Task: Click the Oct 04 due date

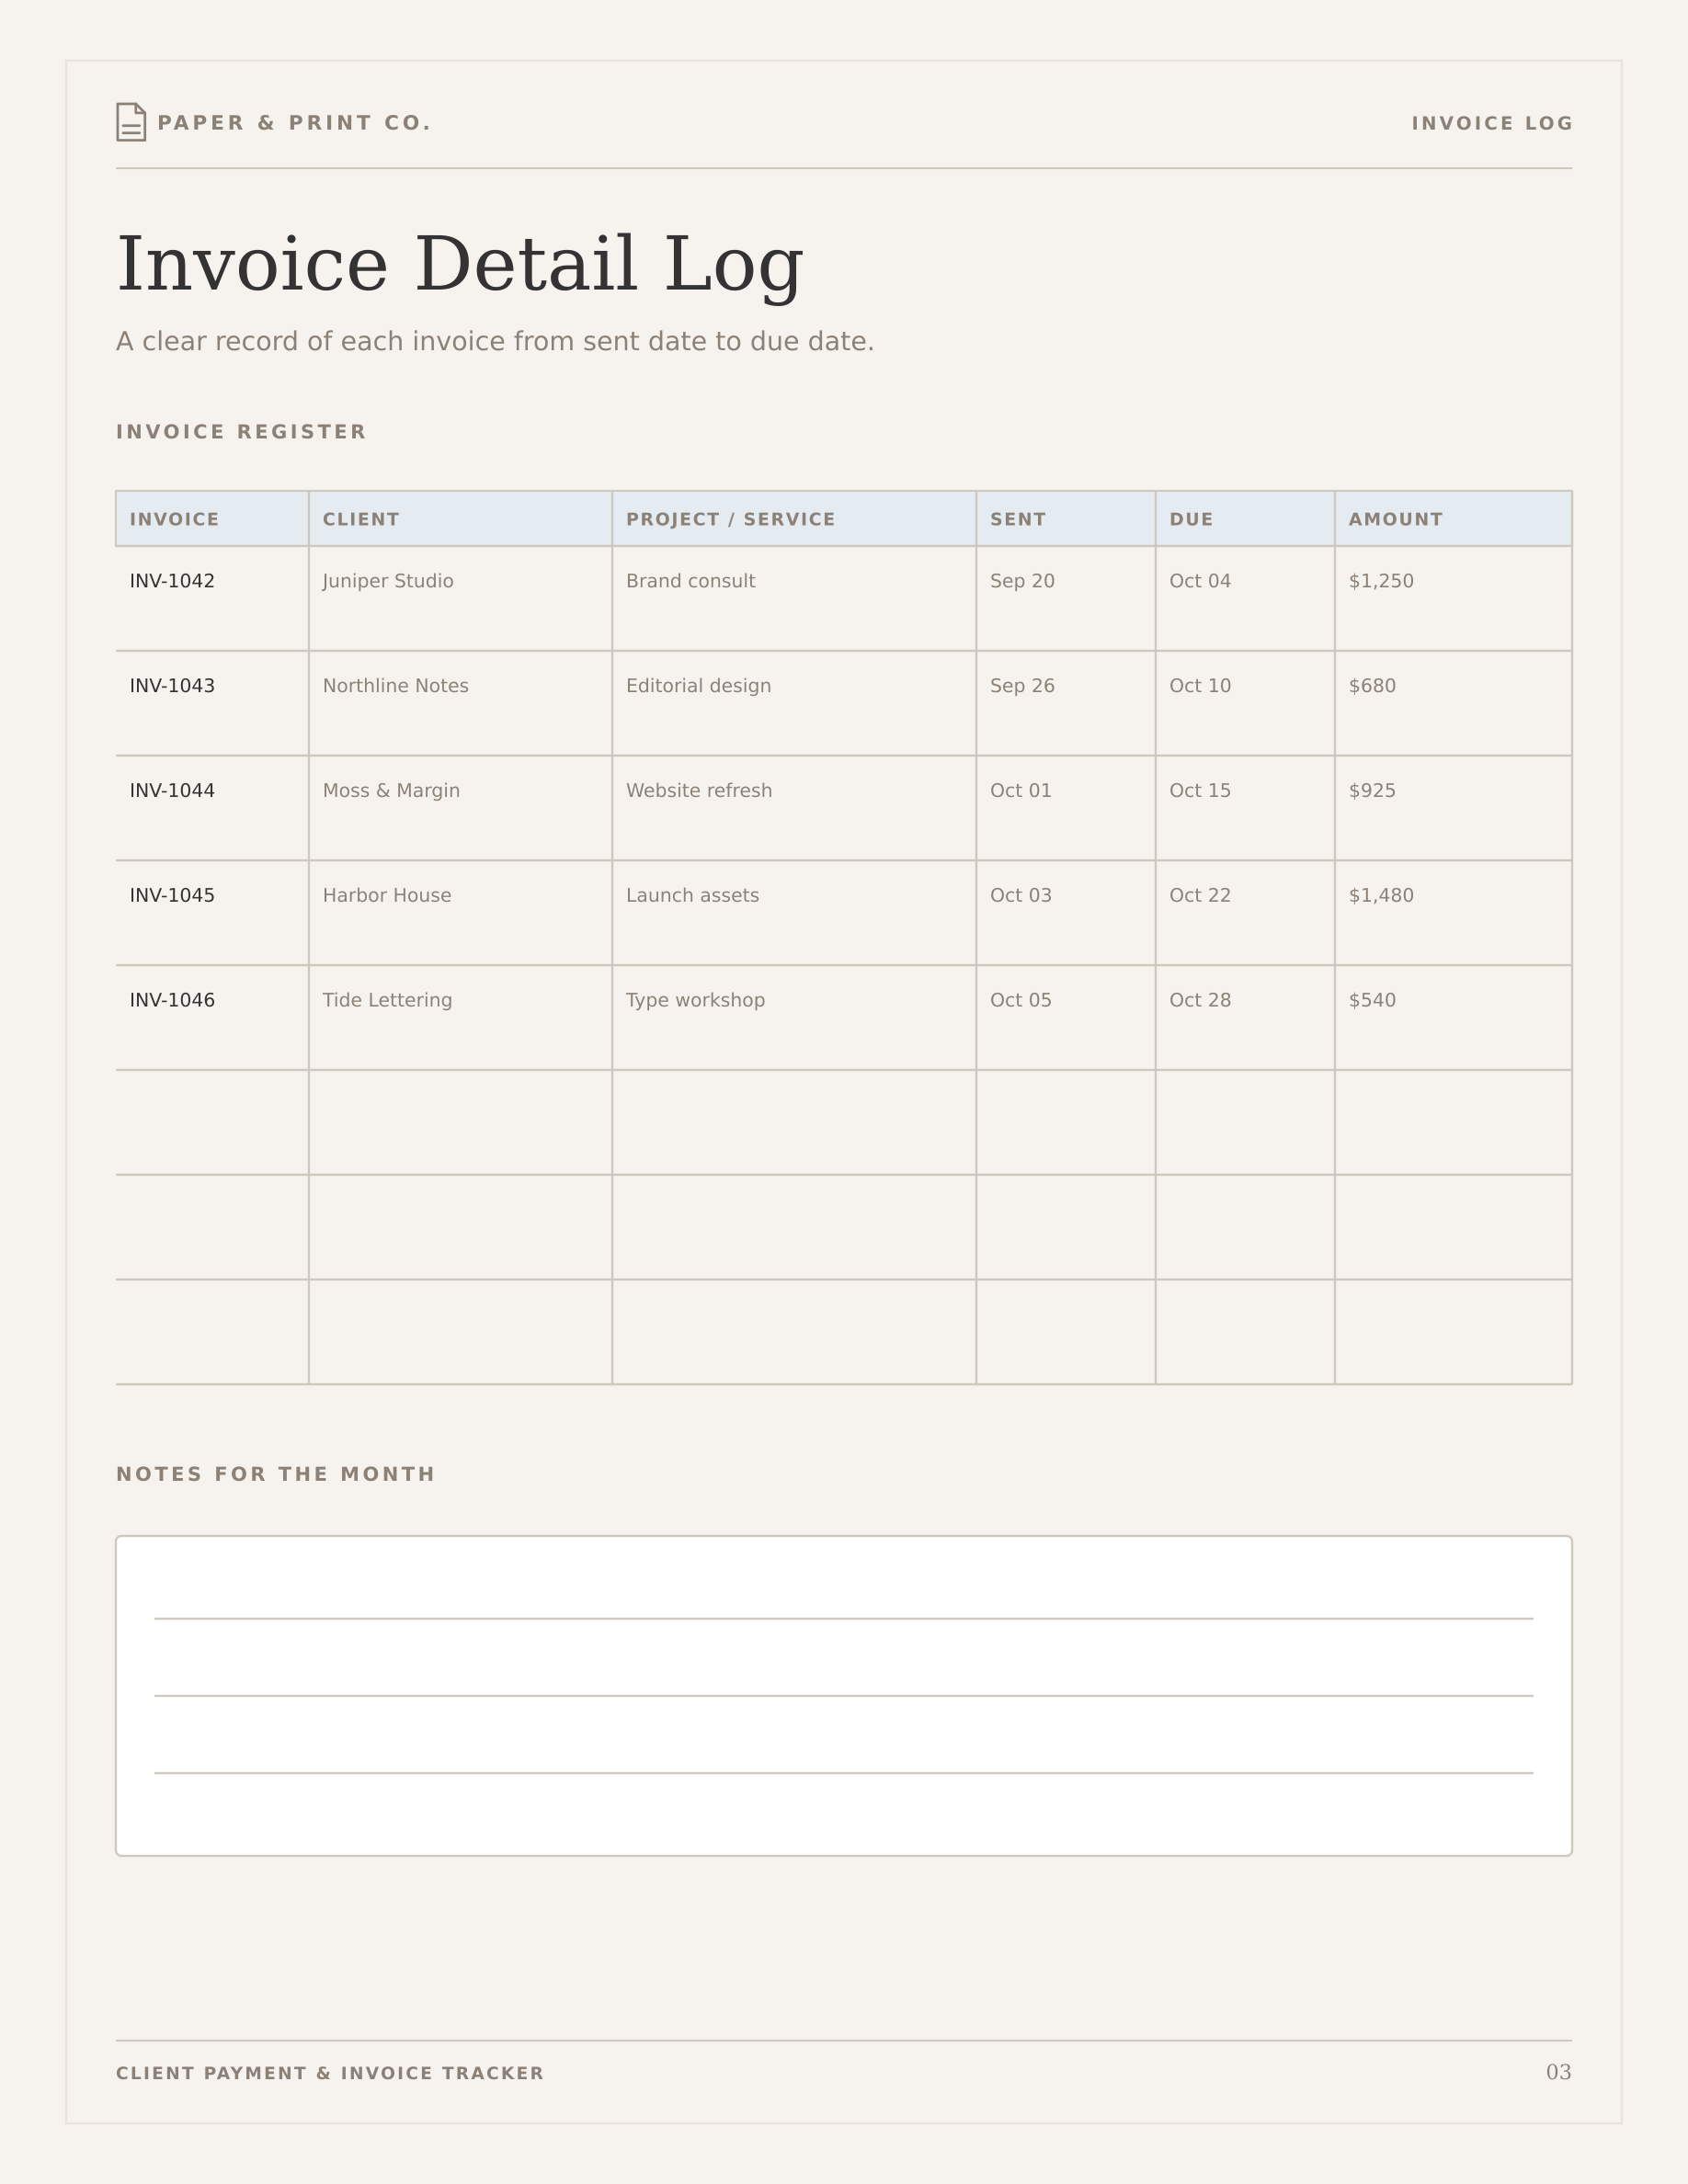Action: click(1200, 581)
